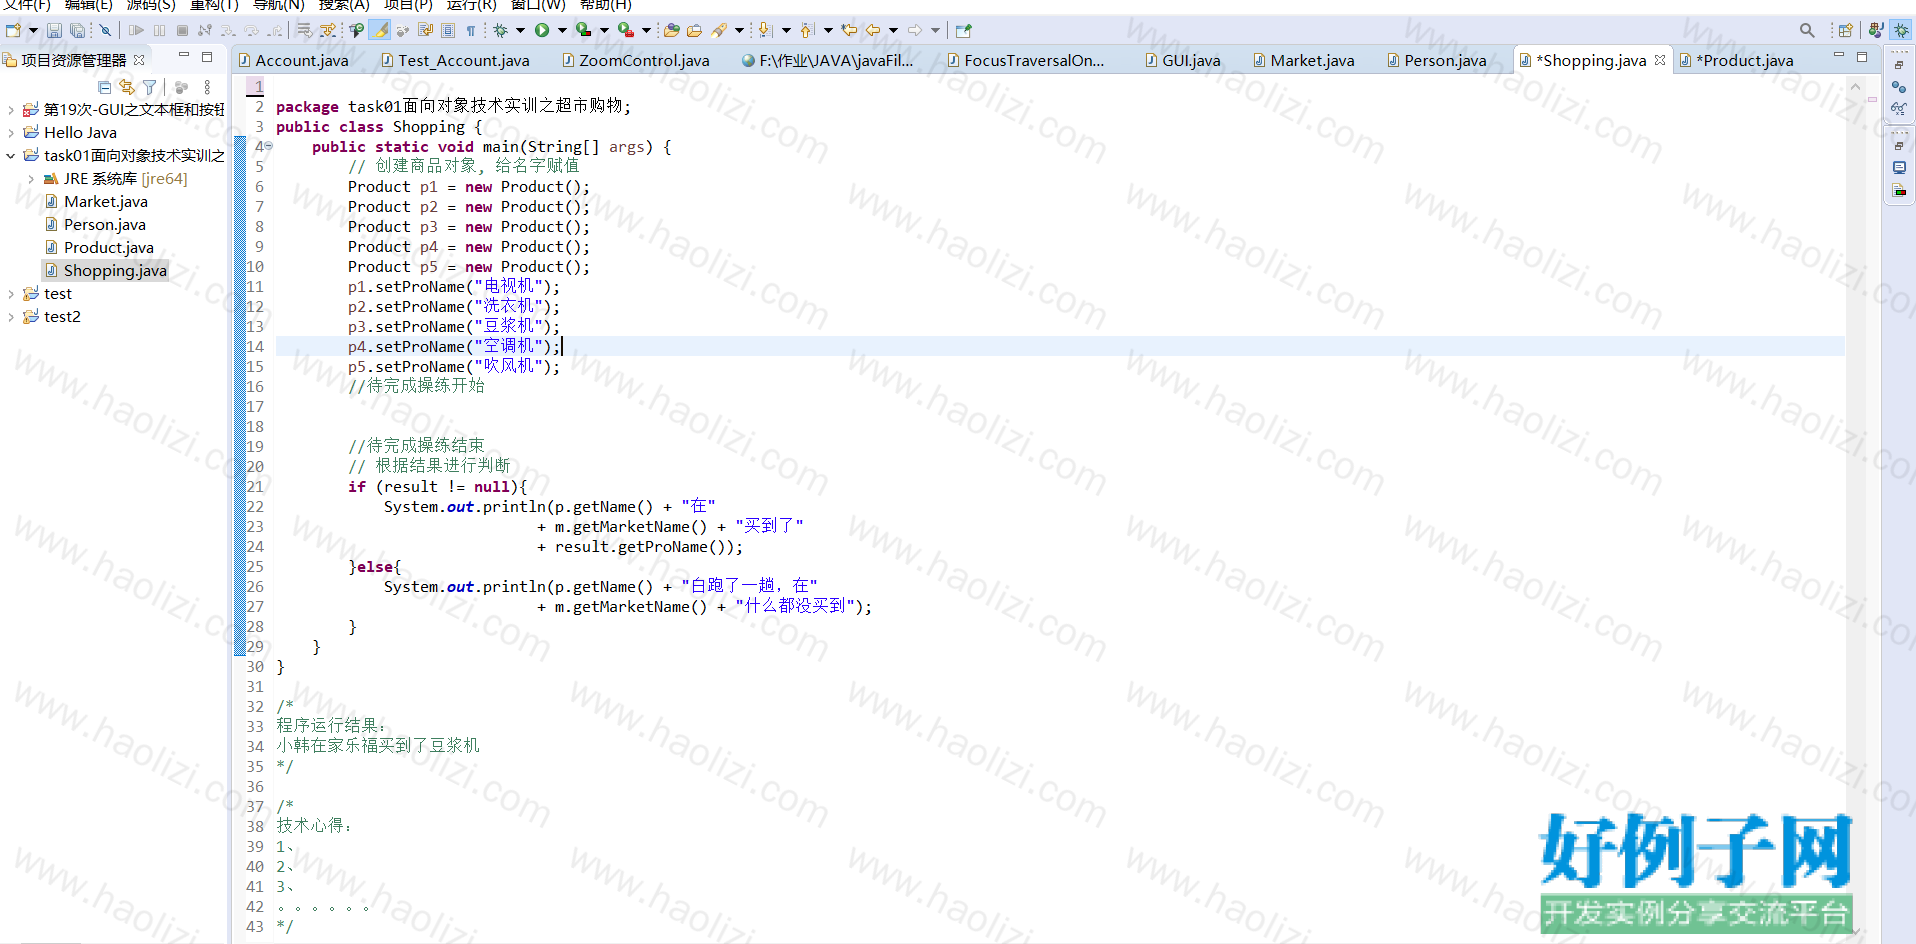
Task: Click the Terminate debug icon
Action: click(182, 30)
